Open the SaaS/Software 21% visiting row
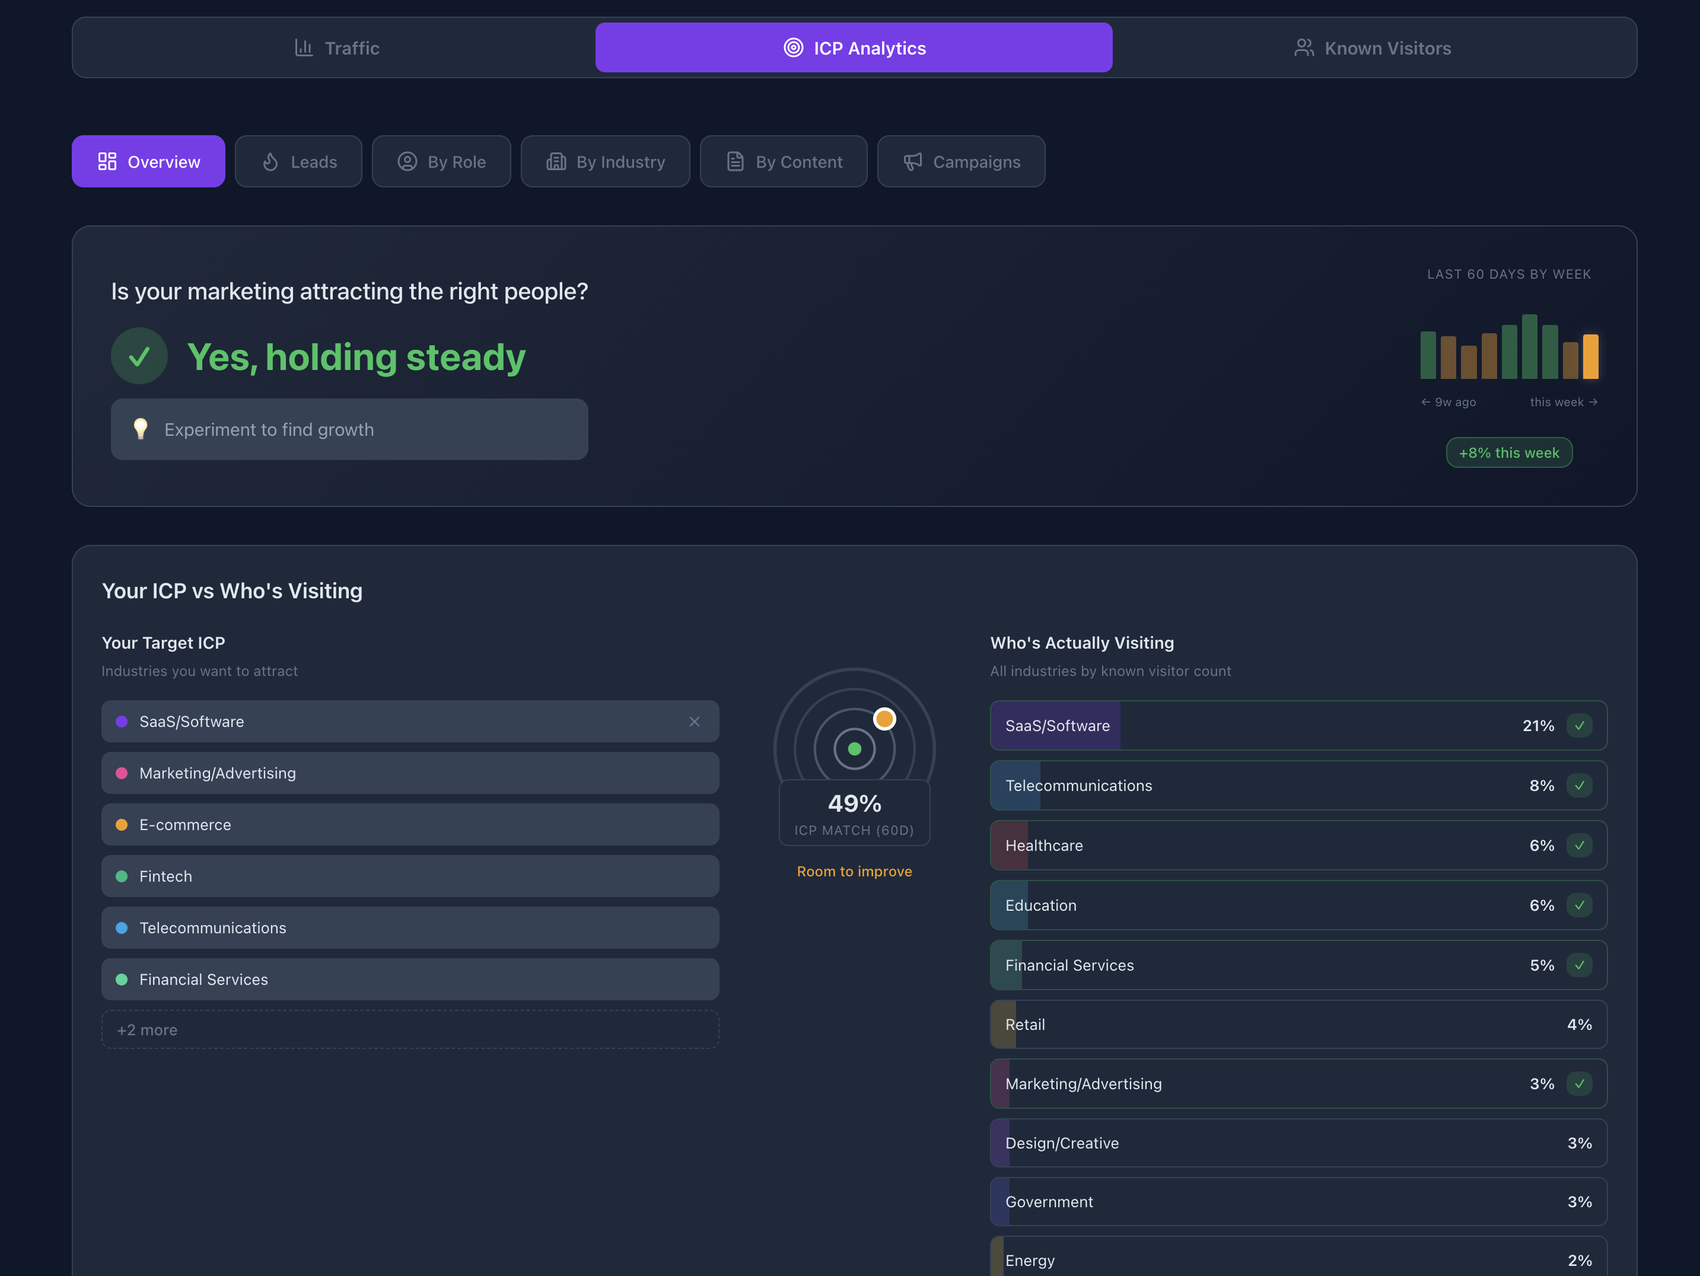Viewport: 1700px width, 1276px height. [1298, 726]
